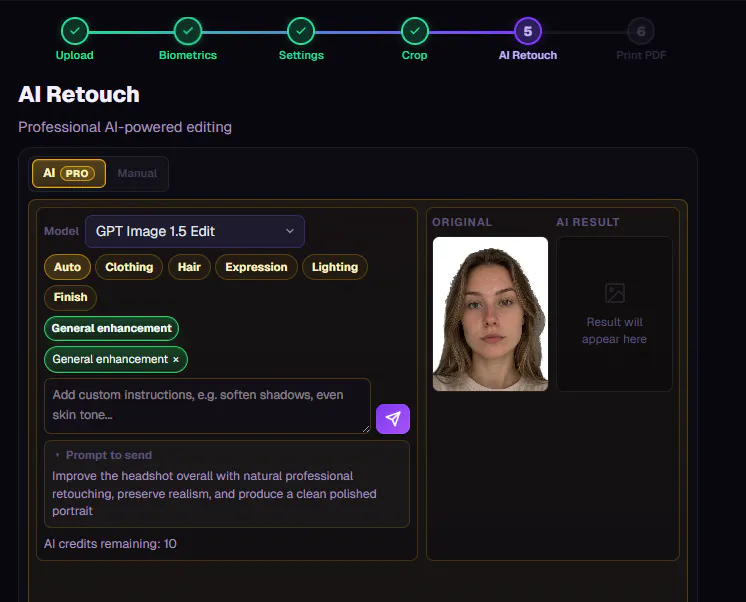Select the Auto category chip

(x=67, y=267)
